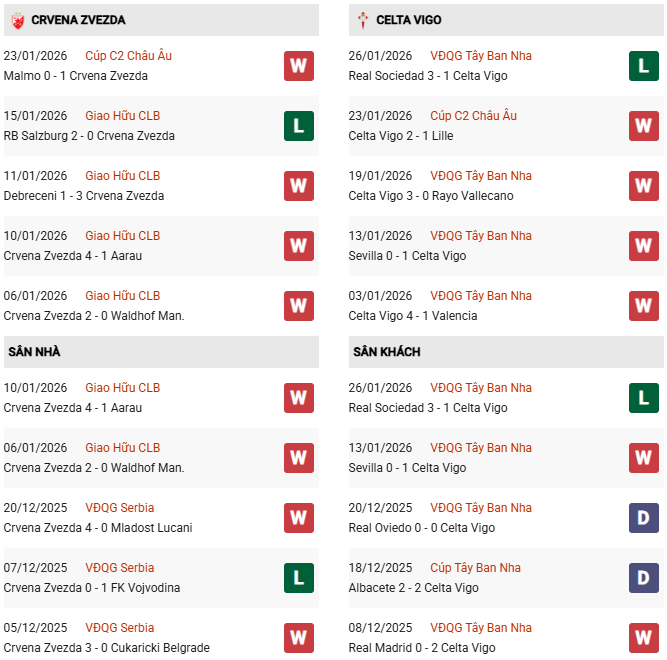Click W badge for Celta Vigo 4-1 Valencia
The height and width of the screenshot is (660, 667).
point(643,306)
